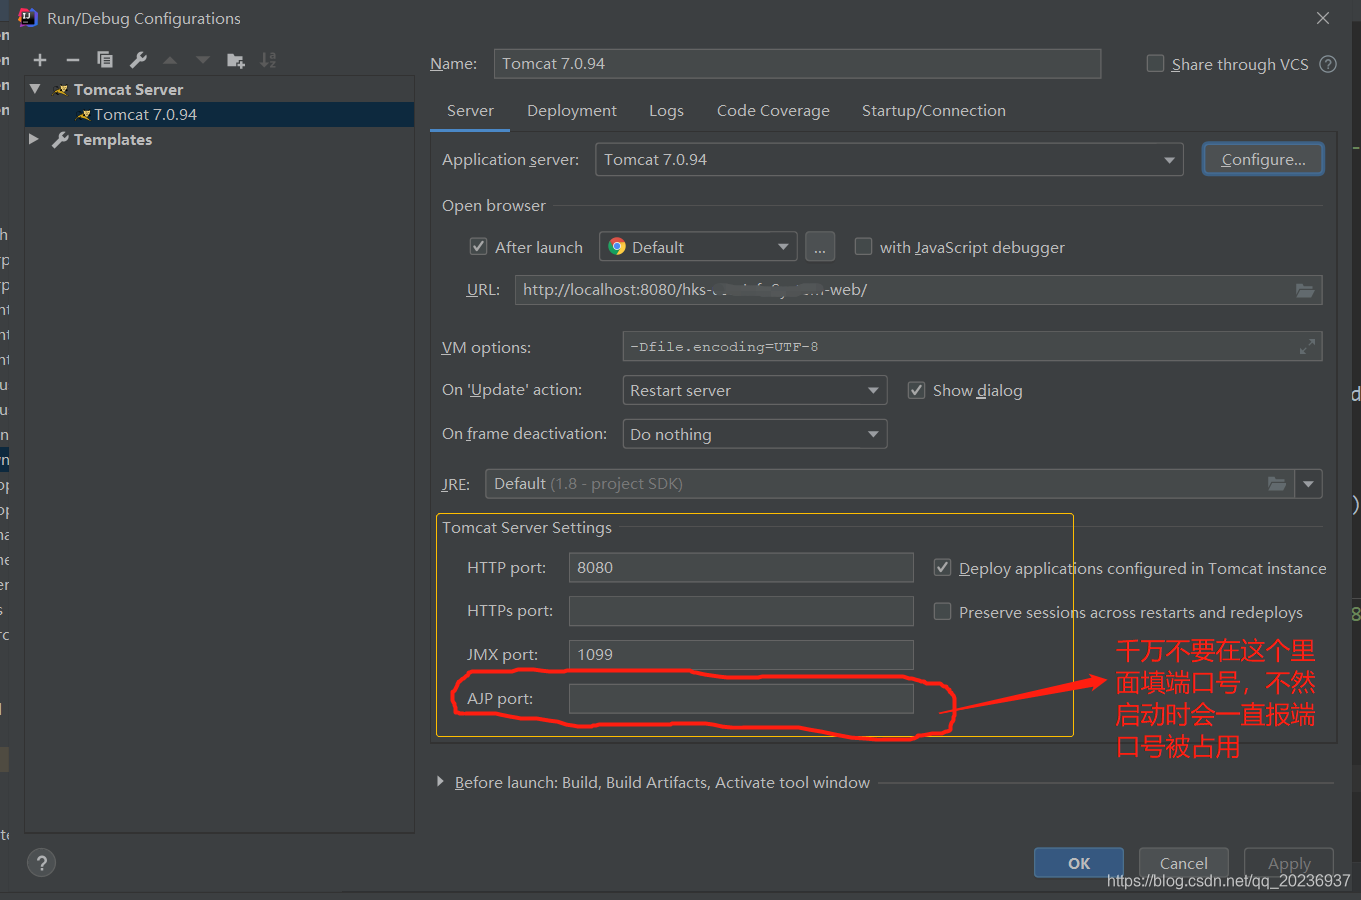Click HTTP port field with 8080
The width and height of the screenshot is (1361, 900).
coord(741,567)
